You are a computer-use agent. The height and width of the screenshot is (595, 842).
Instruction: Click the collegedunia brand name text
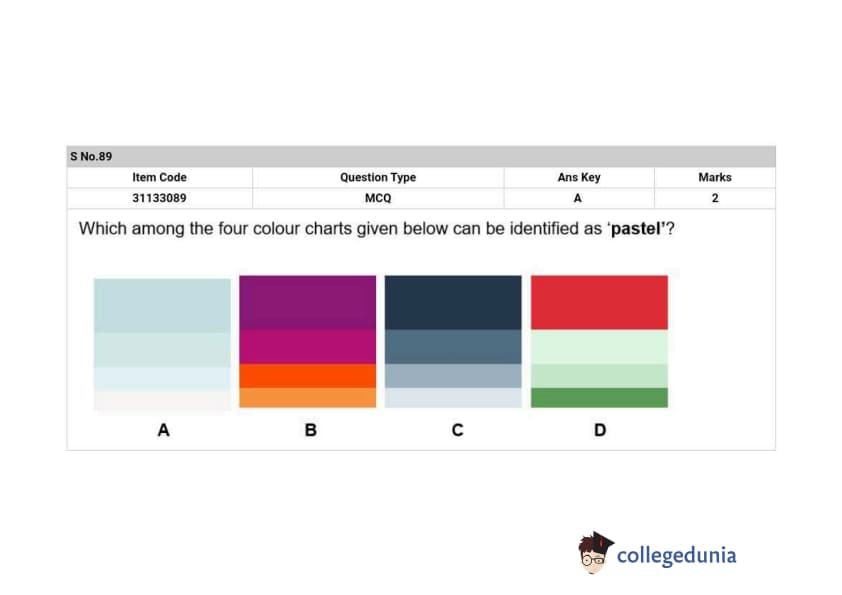click(676, 555)
